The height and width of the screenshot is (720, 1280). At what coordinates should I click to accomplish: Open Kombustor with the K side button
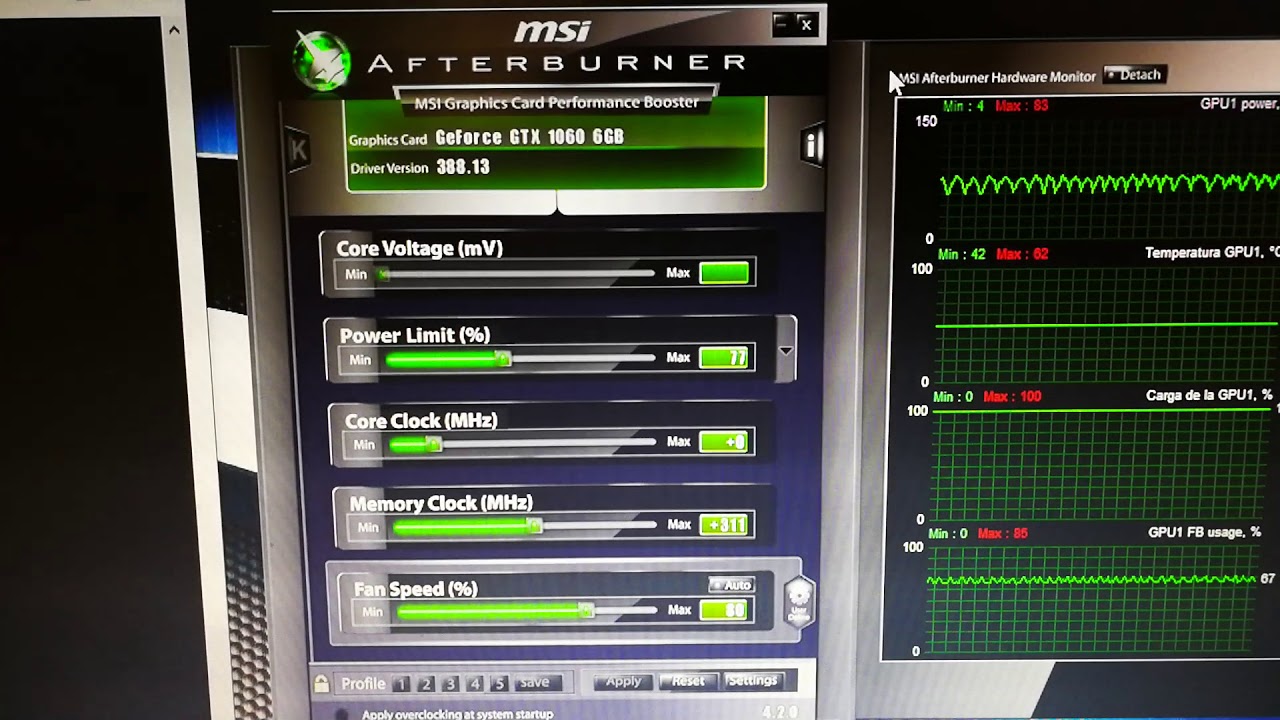tap(297, 150)
